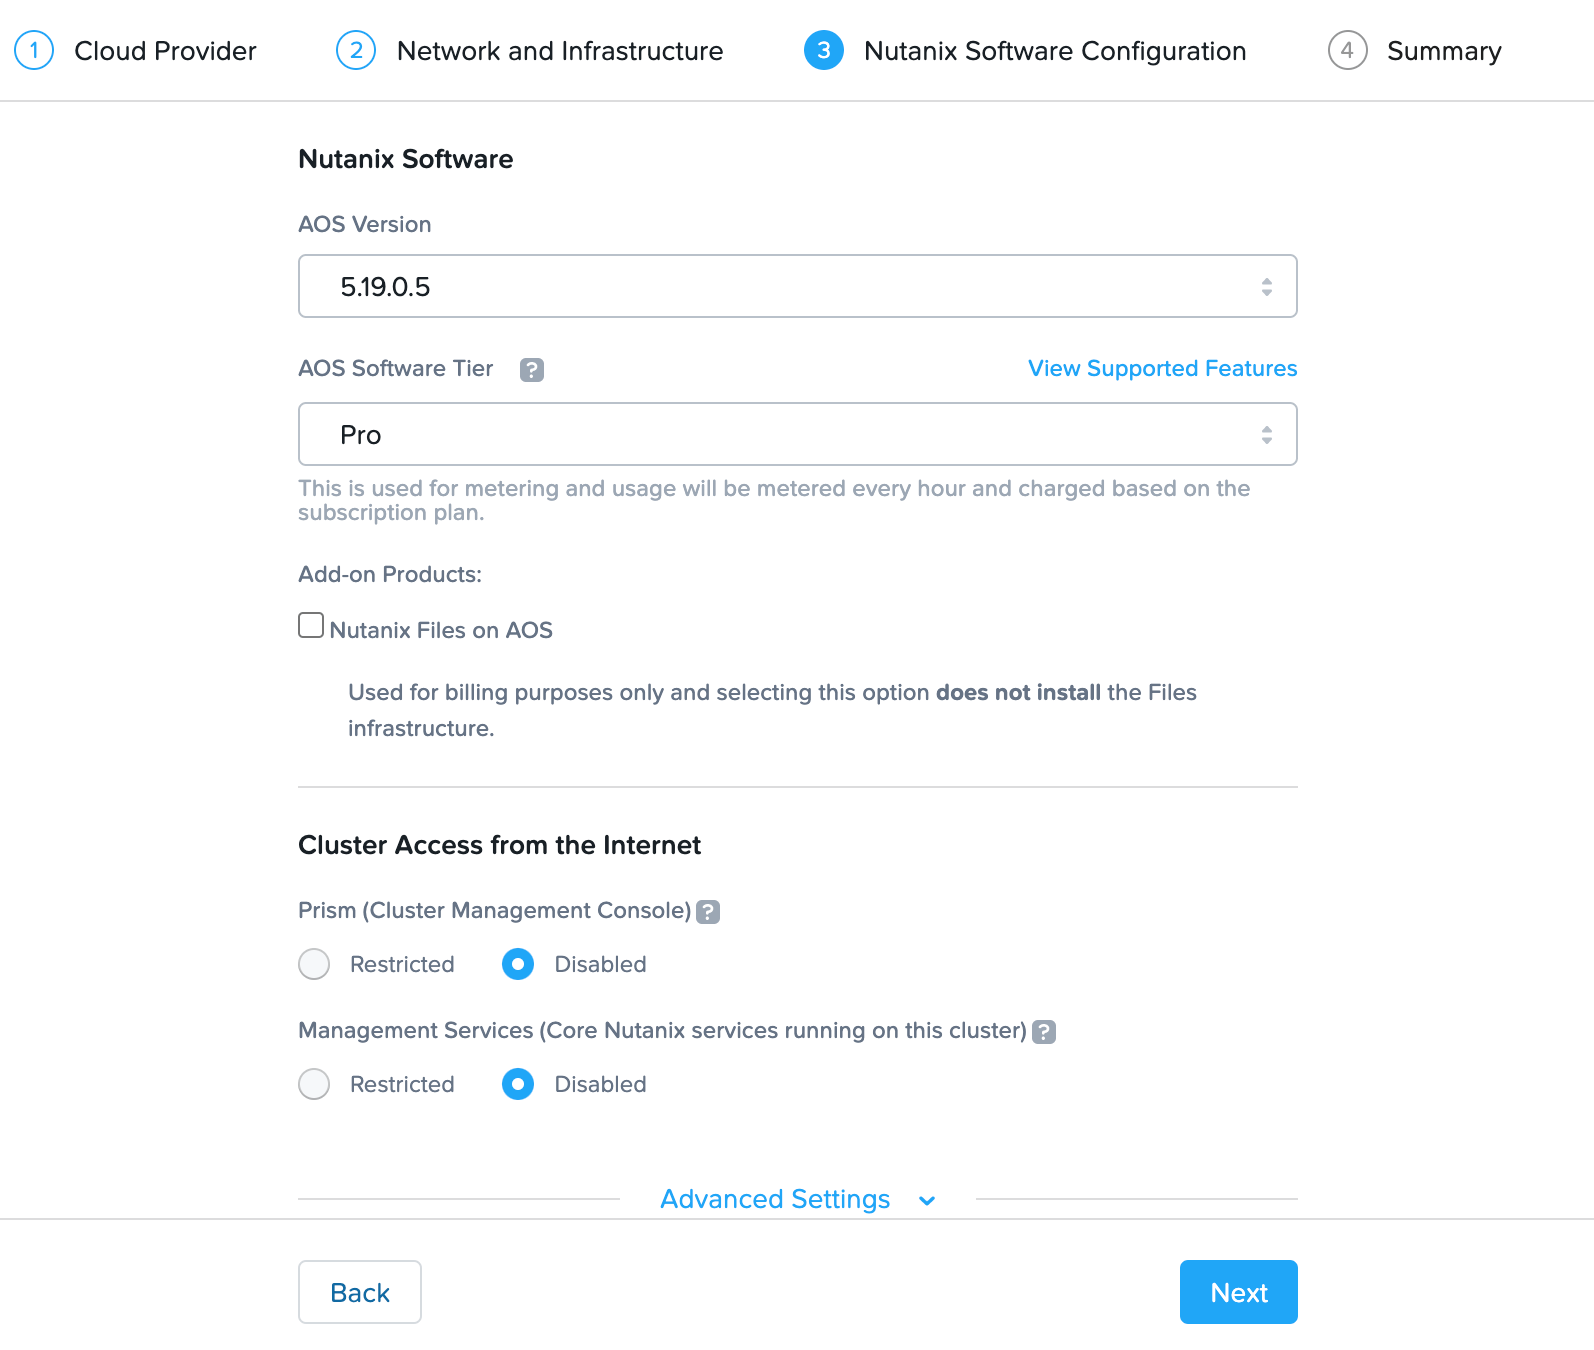Click step 1 circle icon for Cloud Provider
Screen dimensions: 1594x1350
pos(34,50)
